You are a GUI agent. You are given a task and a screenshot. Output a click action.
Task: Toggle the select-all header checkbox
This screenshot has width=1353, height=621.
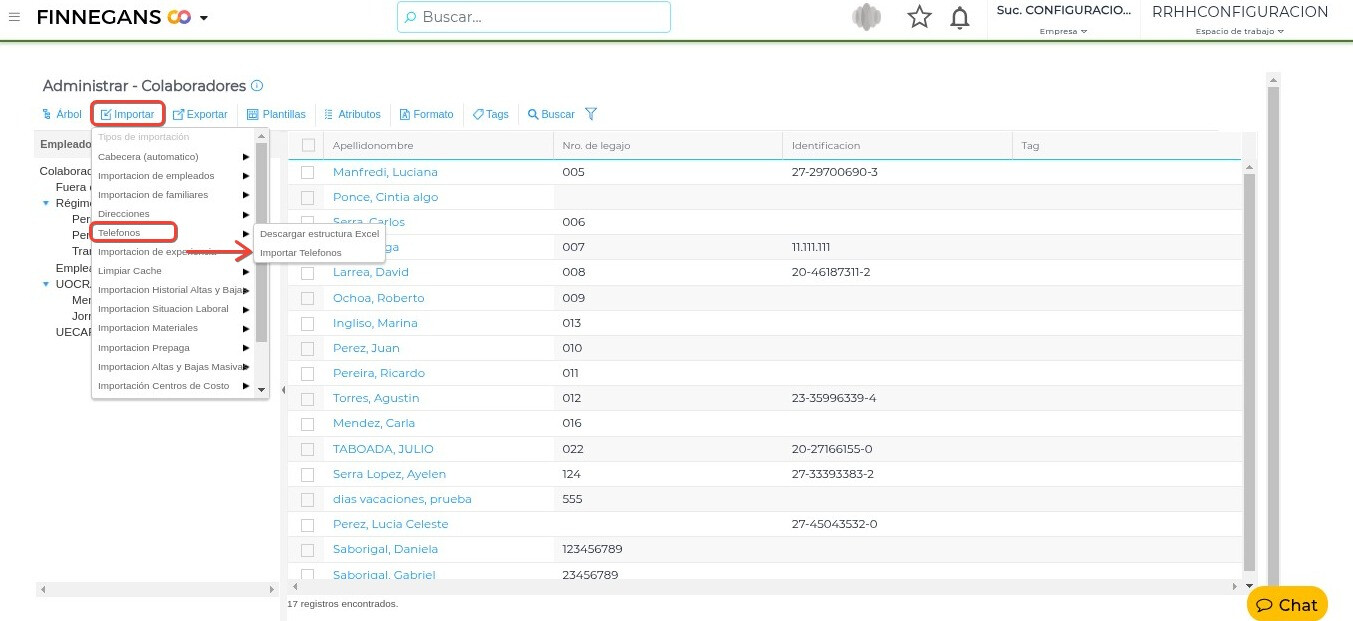308,145
